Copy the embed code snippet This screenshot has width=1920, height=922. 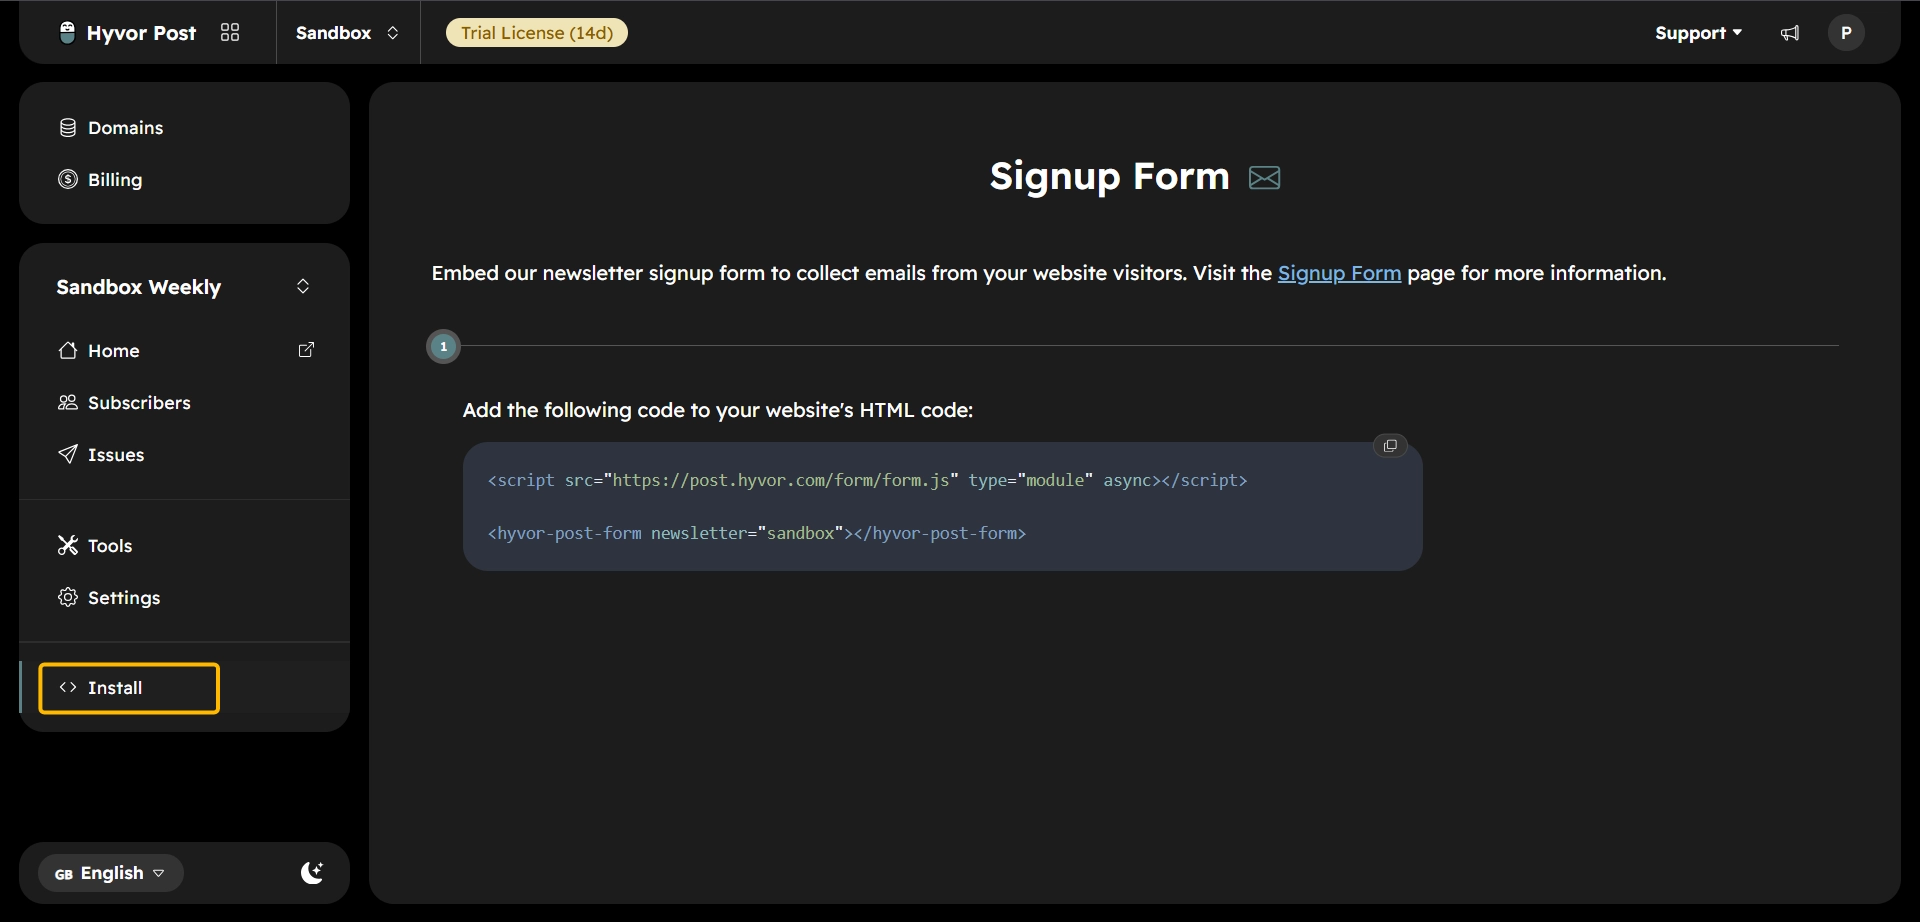1390,446
